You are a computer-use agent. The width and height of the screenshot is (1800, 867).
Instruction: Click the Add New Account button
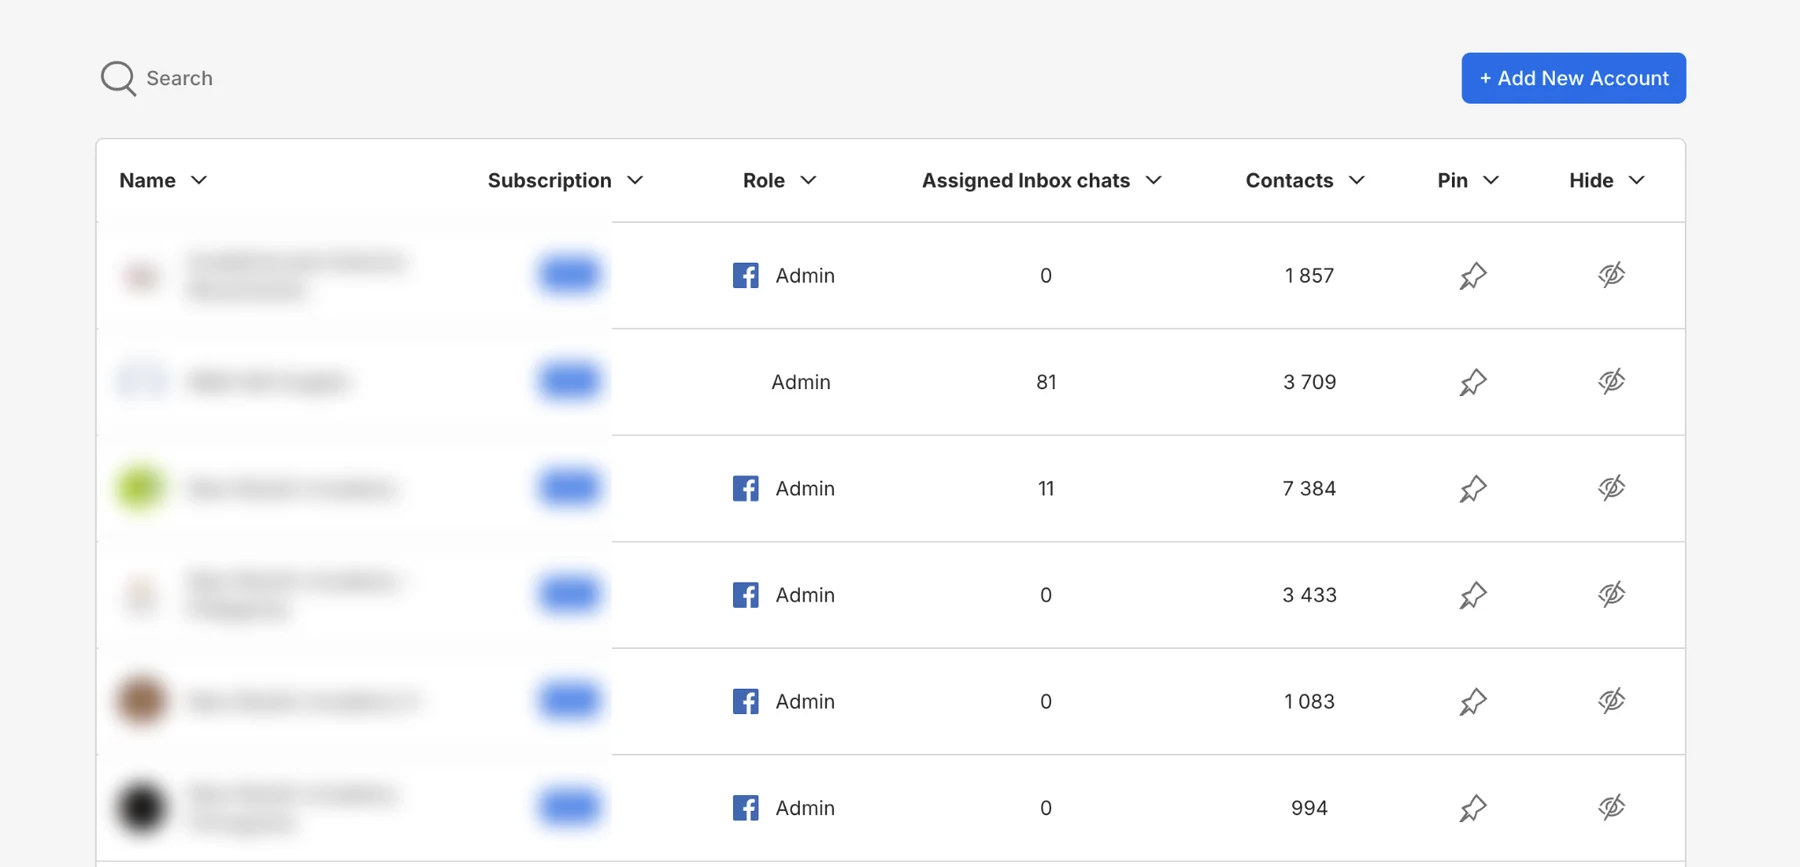click(x=1573, y=78)
